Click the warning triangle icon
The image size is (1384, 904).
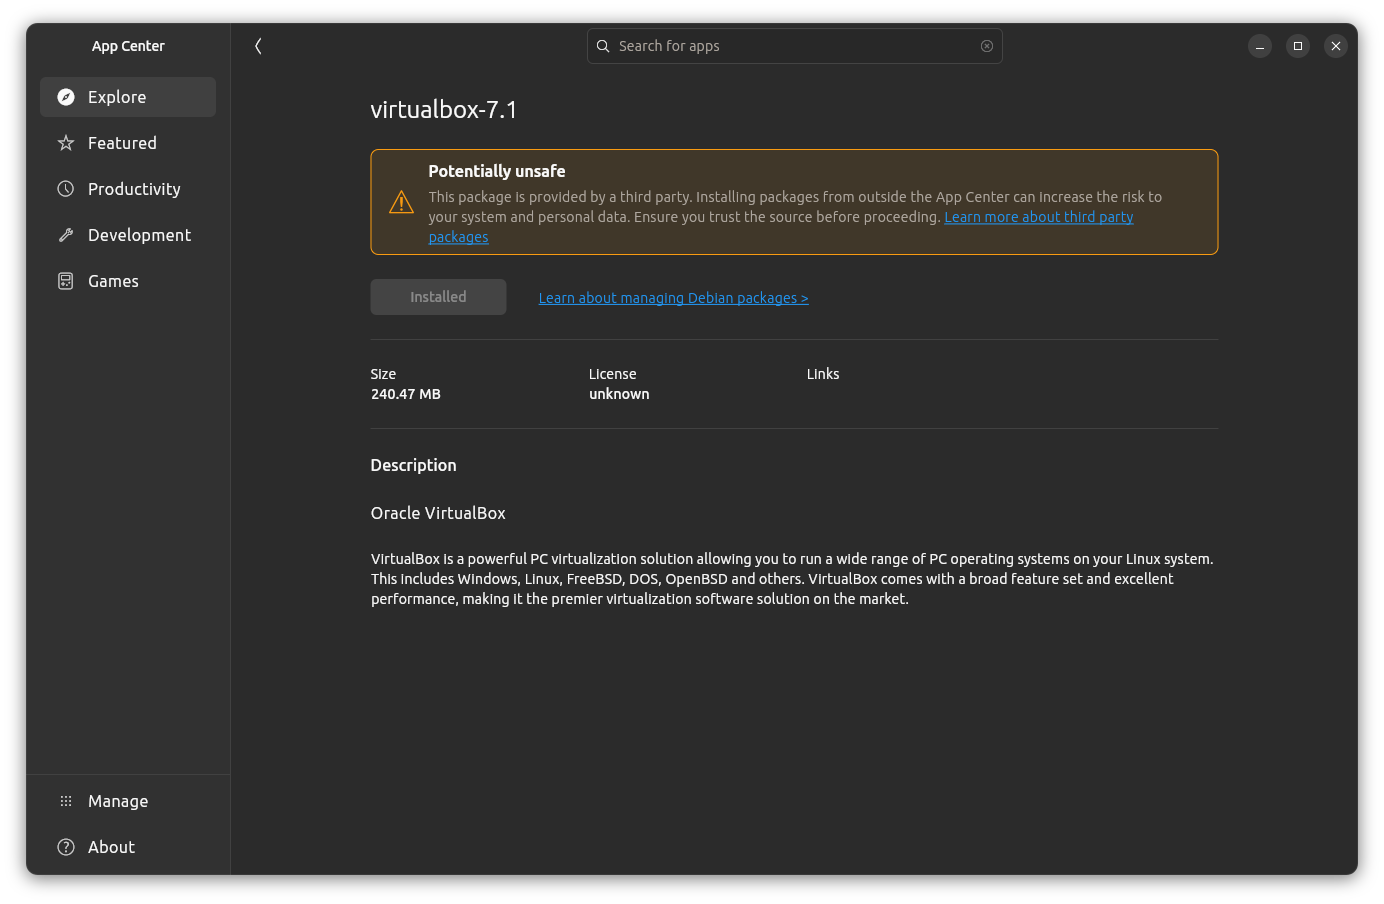pos(401,203)
